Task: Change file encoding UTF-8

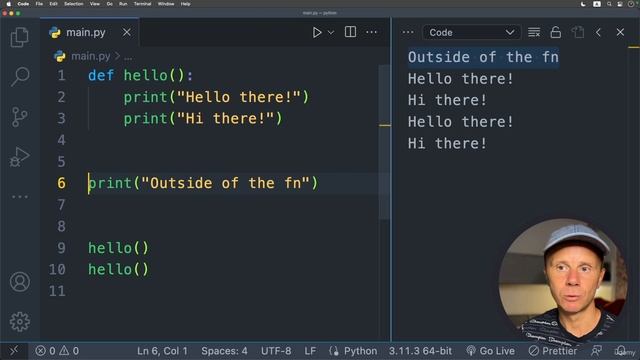Action: (276, 351)
